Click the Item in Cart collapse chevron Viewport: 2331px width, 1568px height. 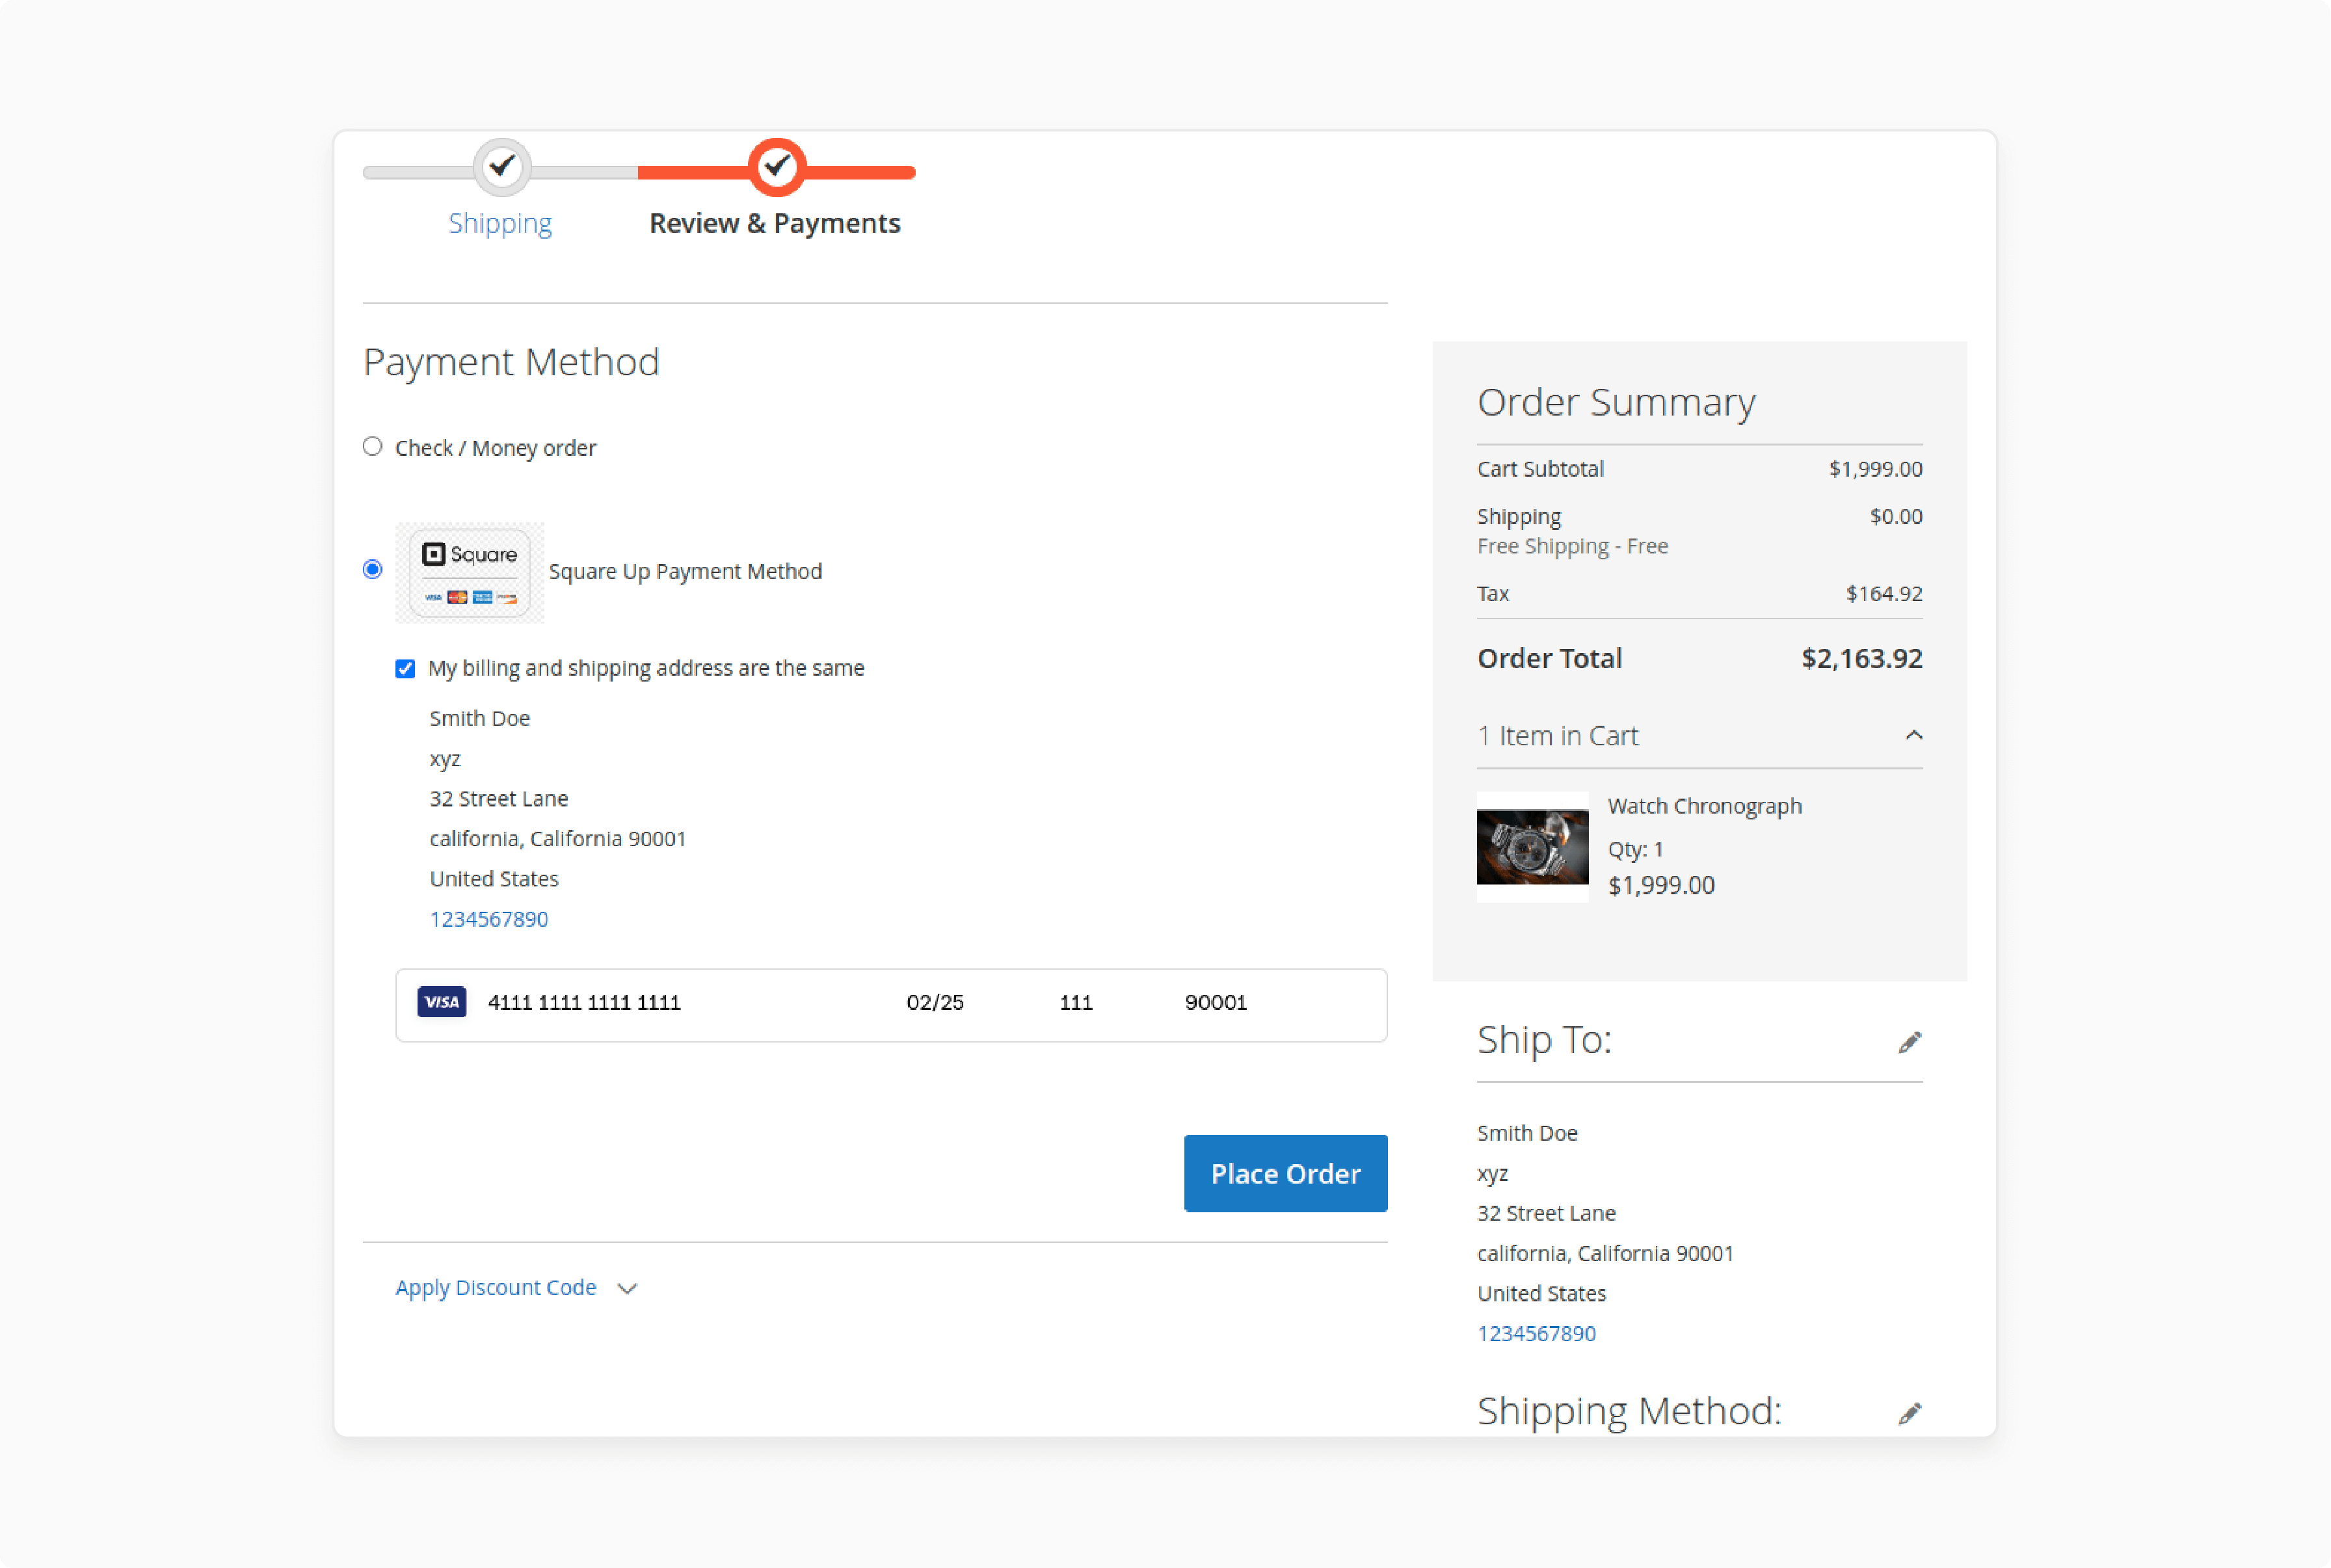coord(1914,735)
